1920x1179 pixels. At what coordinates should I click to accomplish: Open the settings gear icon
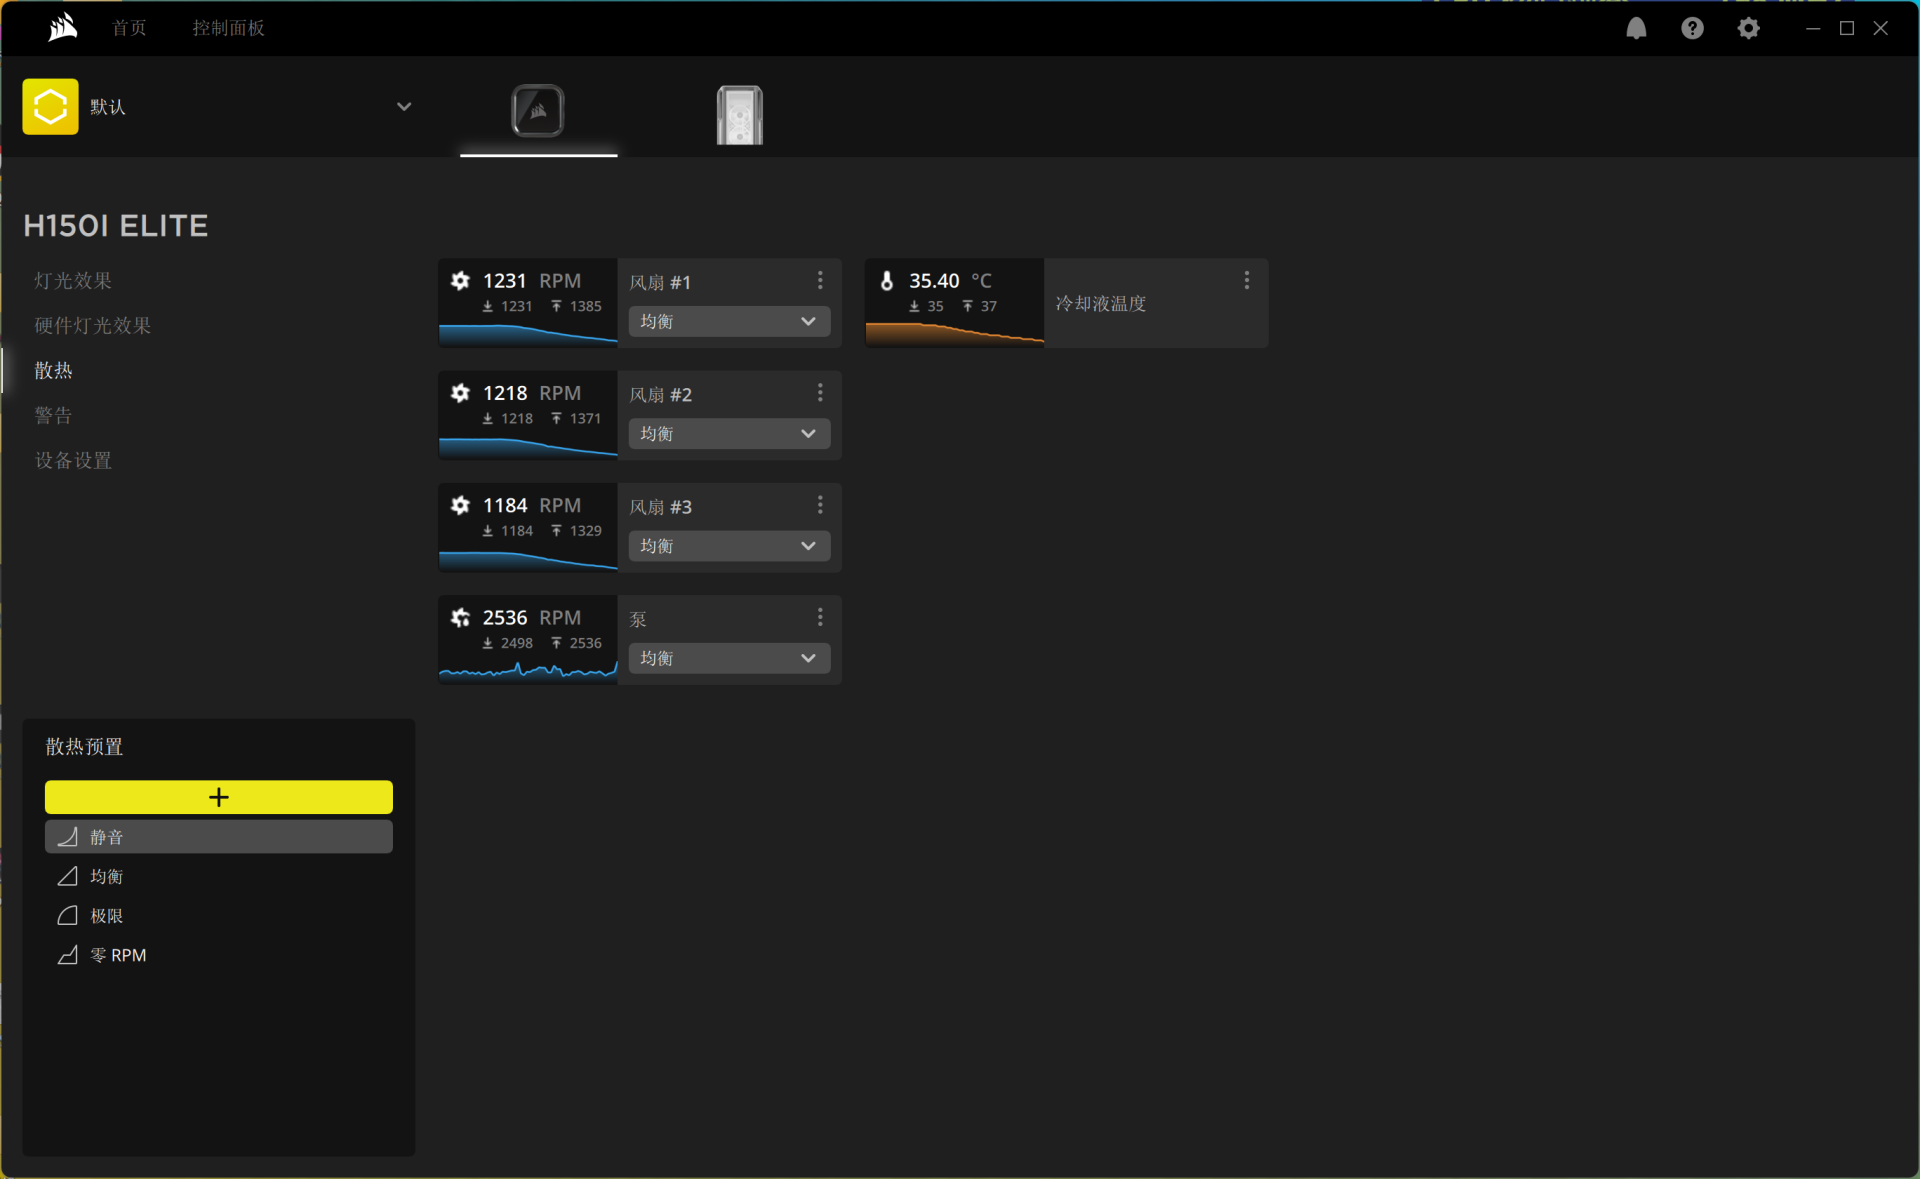[x=1748, y=28]
